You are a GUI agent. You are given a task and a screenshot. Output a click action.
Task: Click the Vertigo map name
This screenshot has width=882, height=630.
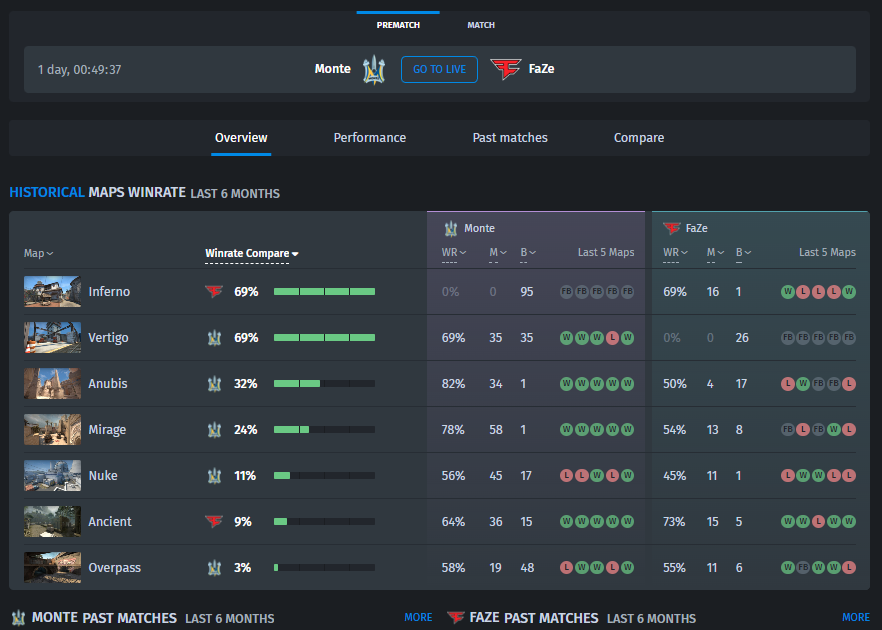(109, 338)
